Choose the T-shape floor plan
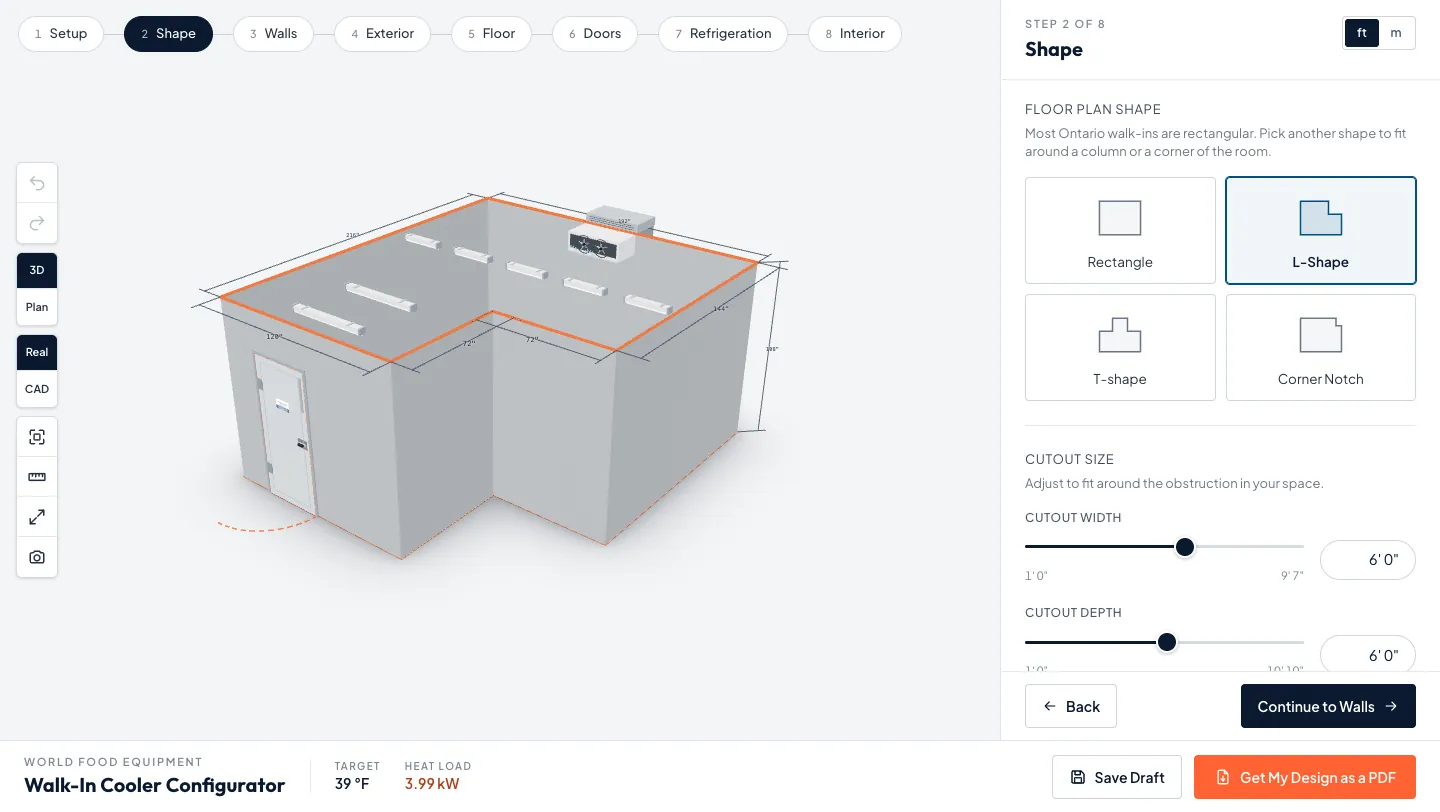Image resolution: width=1440 pixels, height=812 pixels. click(x=1120, y=347)
